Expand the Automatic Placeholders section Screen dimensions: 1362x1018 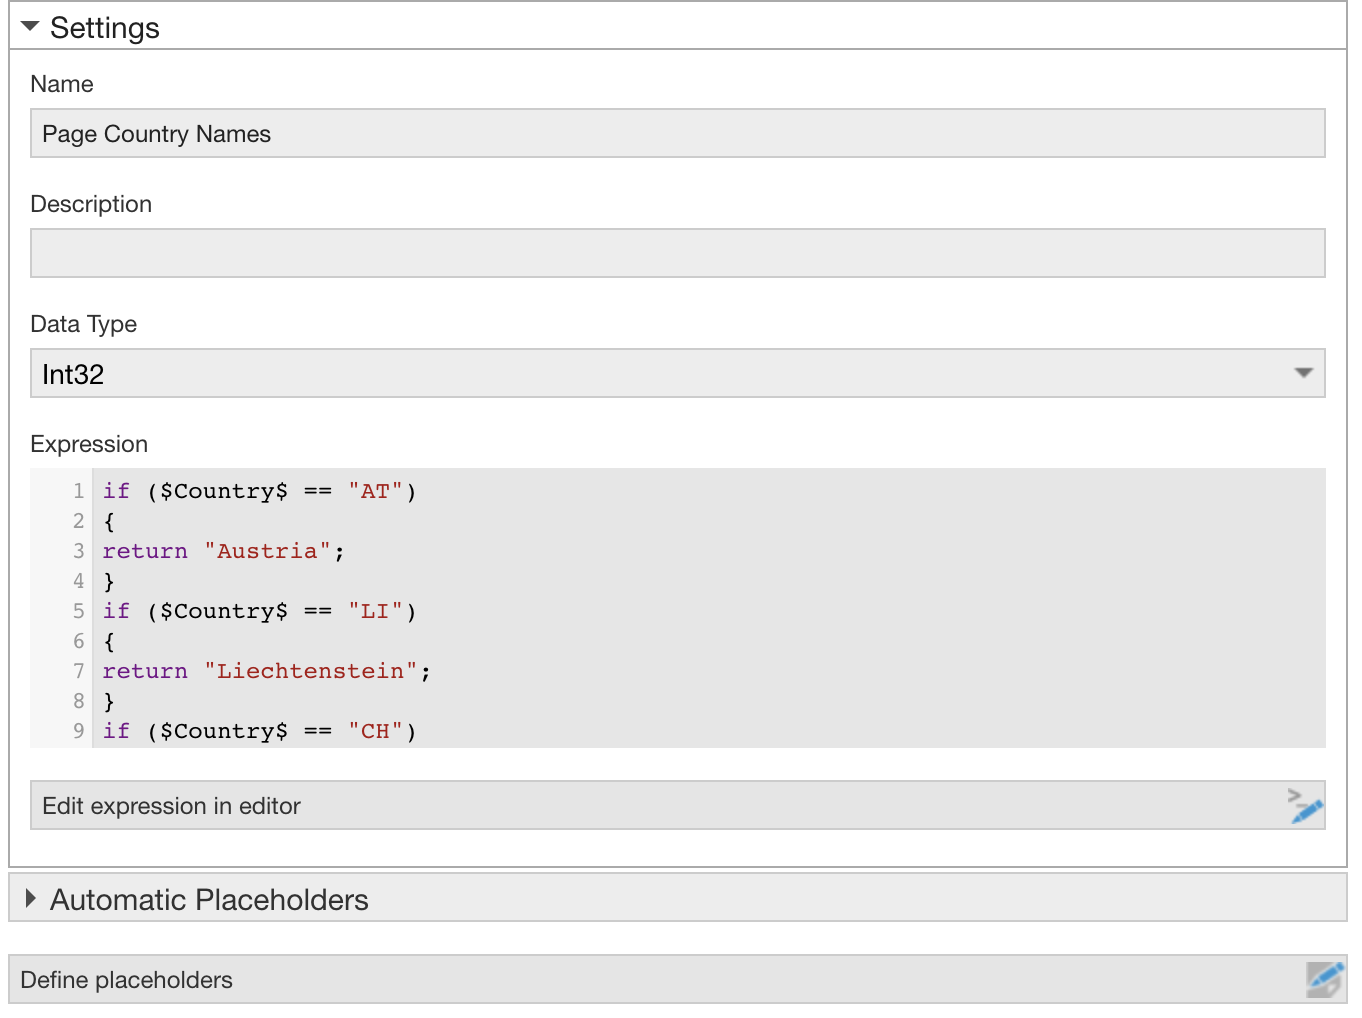(x=30, y=899)
